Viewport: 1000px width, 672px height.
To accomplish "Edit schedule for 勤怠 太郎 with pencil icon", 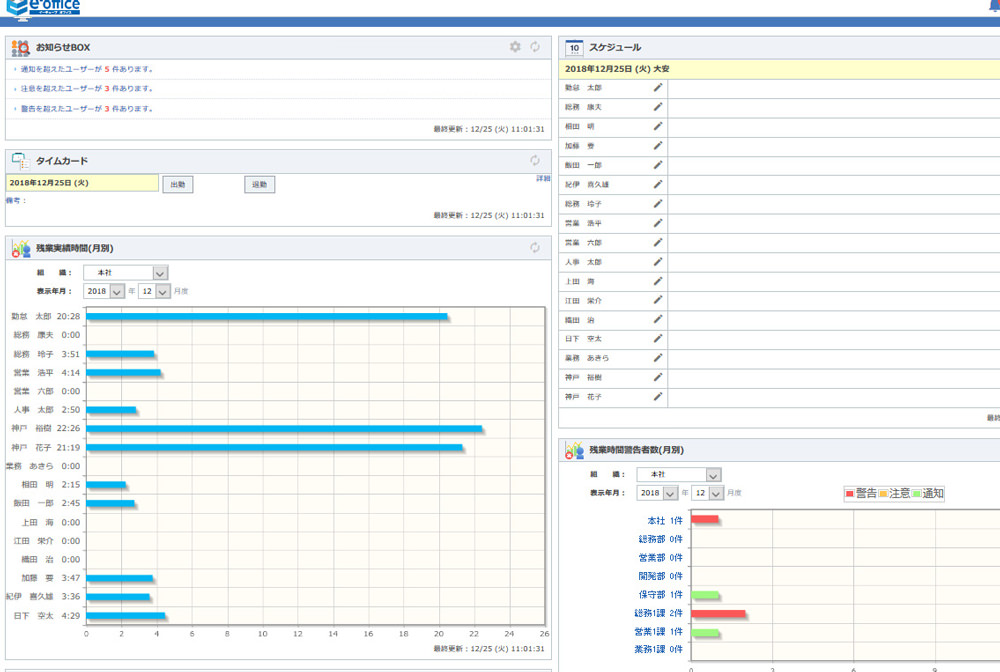I will tap(658, 88).
